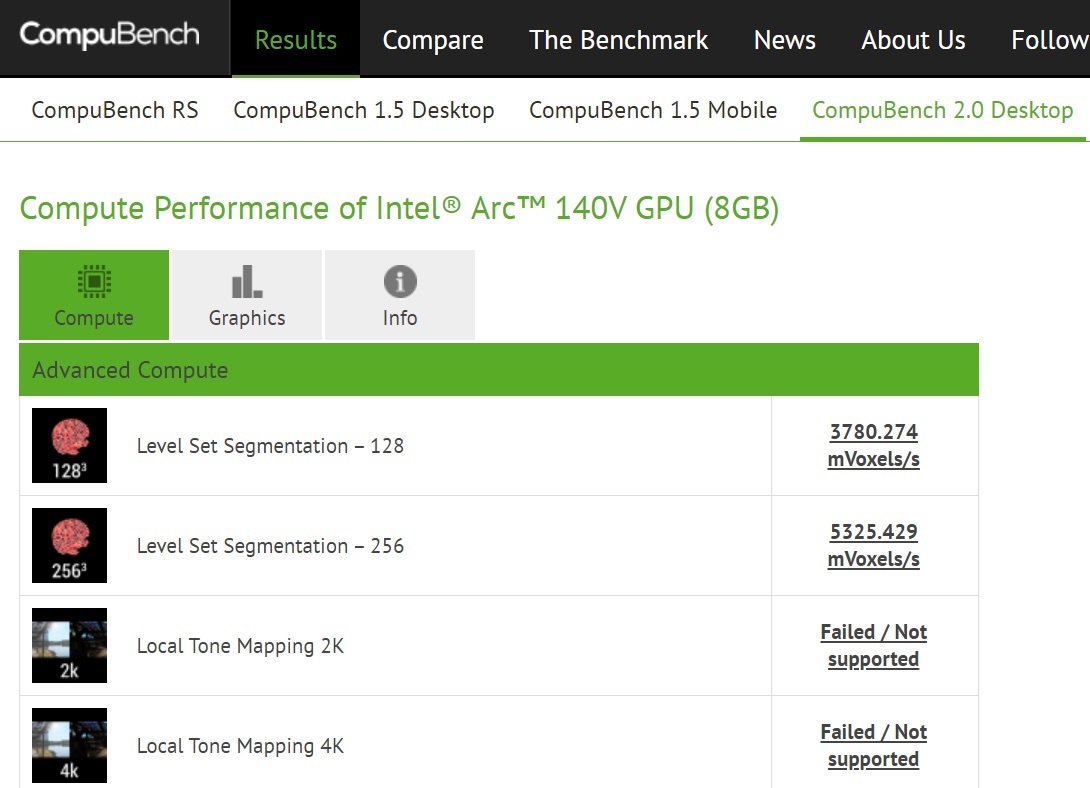
Task: Switch to CompuBench RS tab
Action: [115, 110]
